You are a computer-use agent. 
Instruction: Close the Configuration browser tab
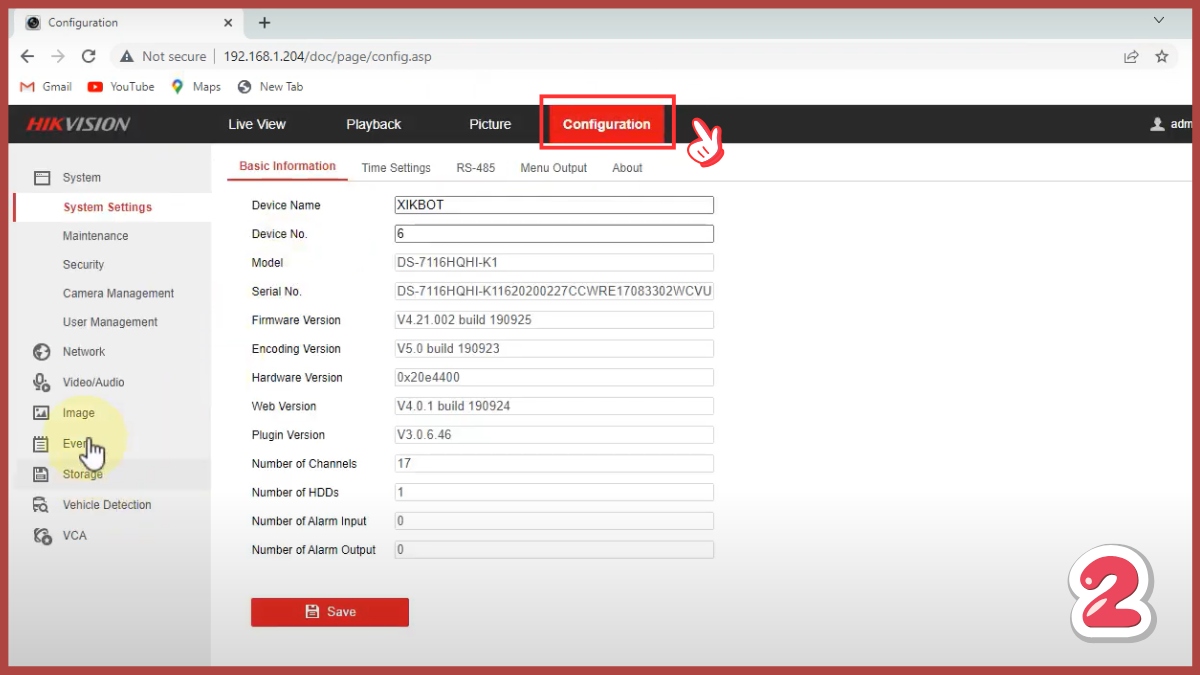click(228, 22)
